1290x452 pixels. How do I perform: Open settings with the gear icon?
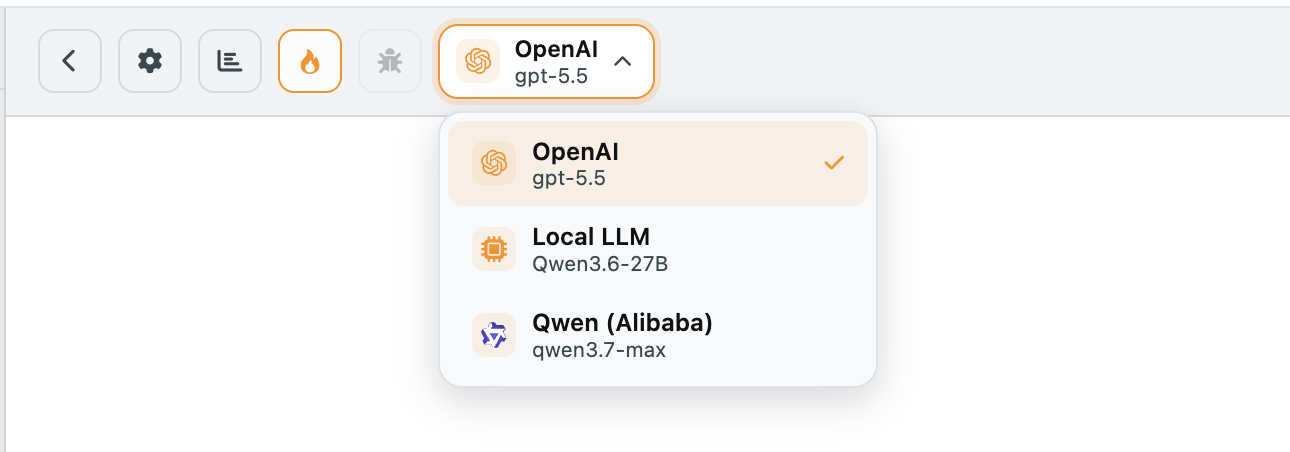point(150,61)
